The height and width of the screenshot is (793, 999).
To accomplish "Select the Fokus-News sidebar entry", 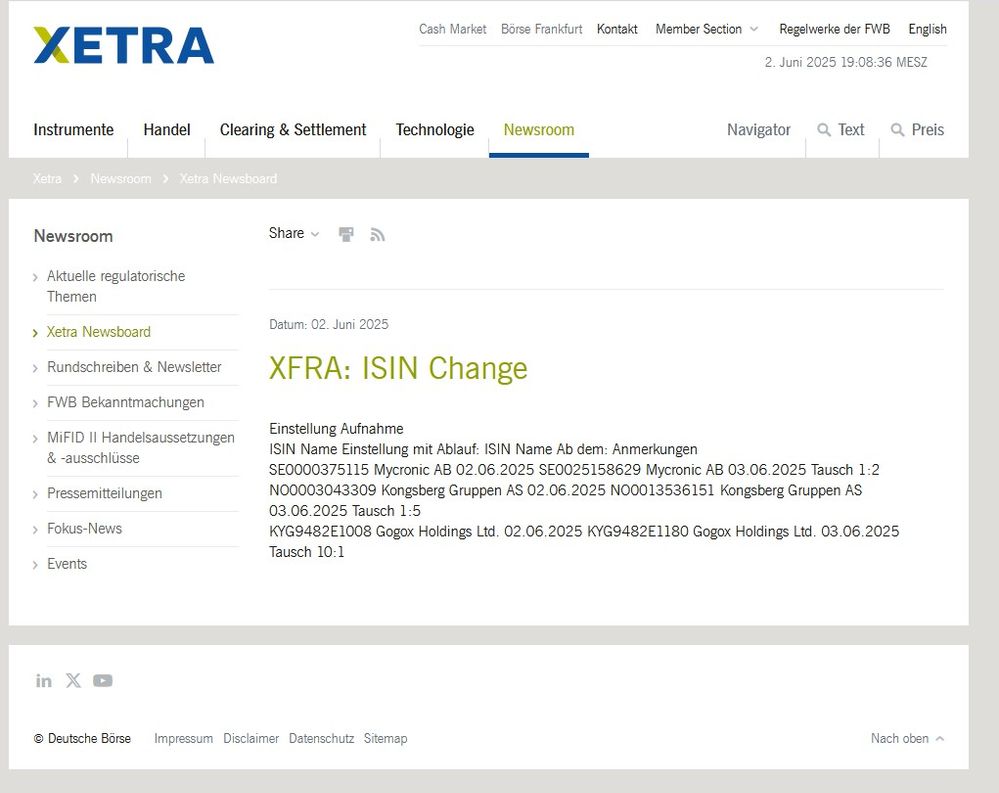I will coord(84,528).
